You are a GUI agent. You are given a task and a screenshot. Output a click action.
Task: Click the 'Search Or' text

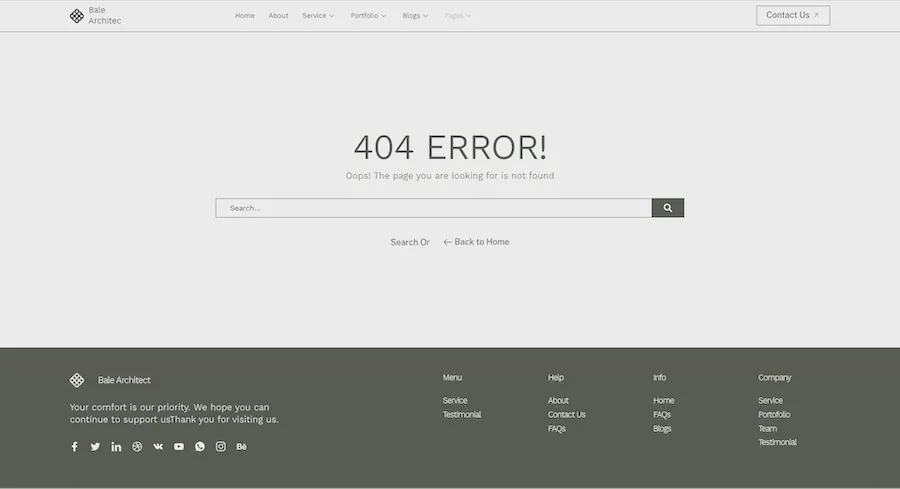tap(410, 242)
